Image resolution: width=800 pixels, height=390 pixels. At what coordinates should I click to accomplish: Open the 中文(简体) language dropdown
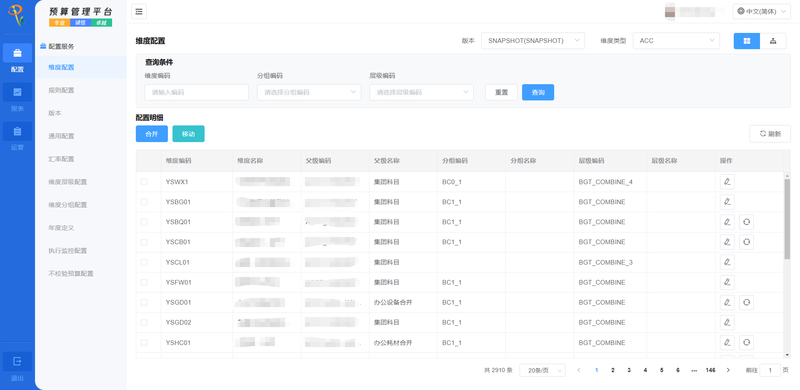[762, 11]
